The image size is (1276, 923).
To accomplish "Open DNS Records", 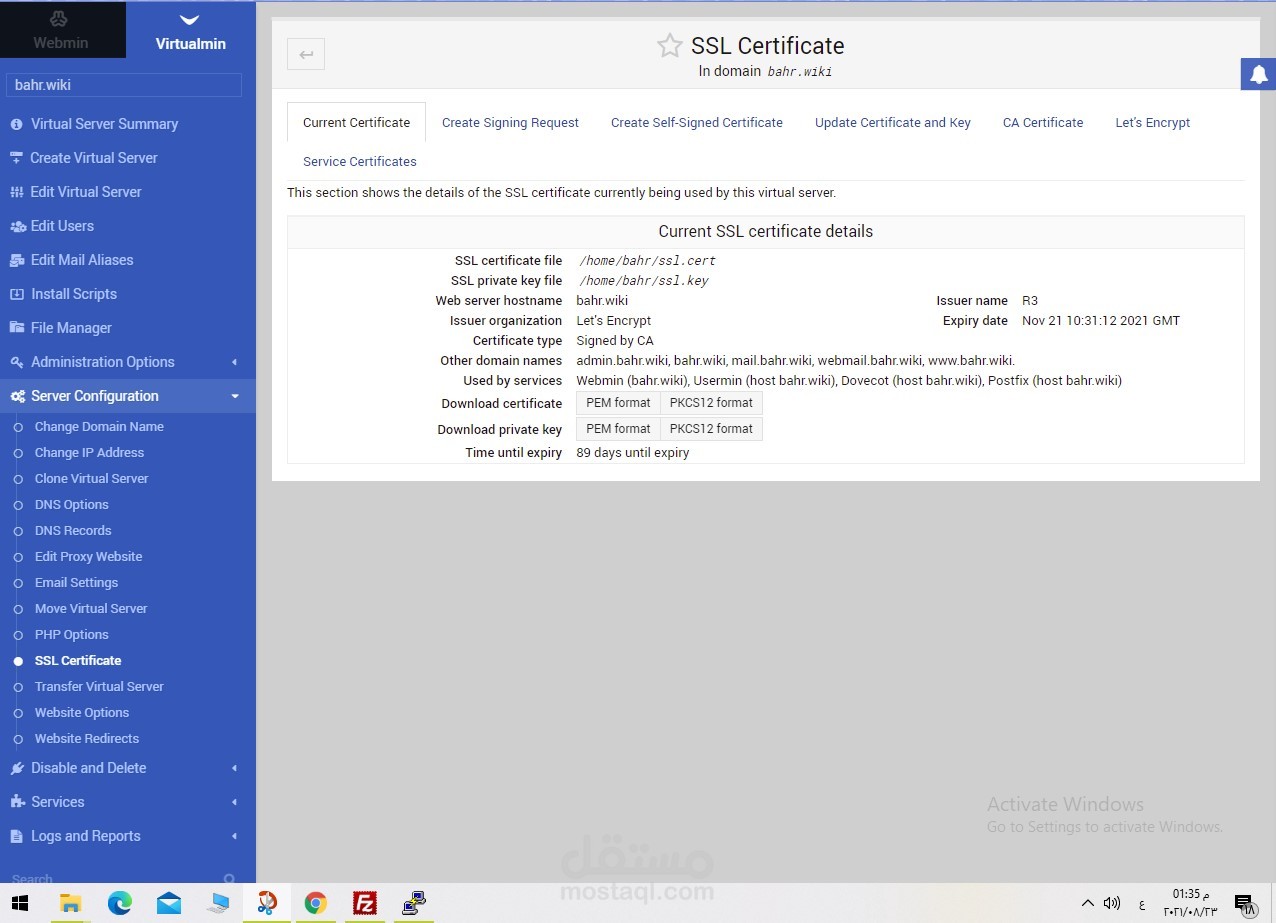I will [73, 531].
